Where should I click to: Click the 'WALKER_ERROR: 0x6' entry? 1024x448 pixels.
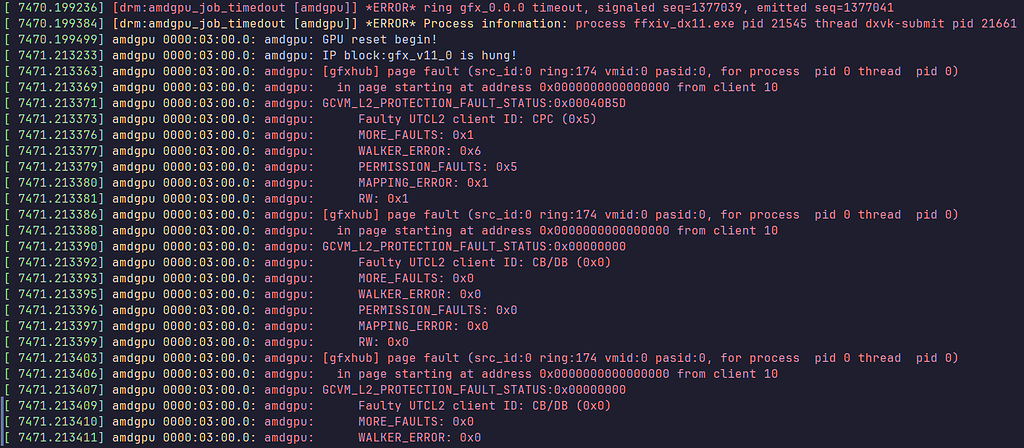(x=419, y=151)
